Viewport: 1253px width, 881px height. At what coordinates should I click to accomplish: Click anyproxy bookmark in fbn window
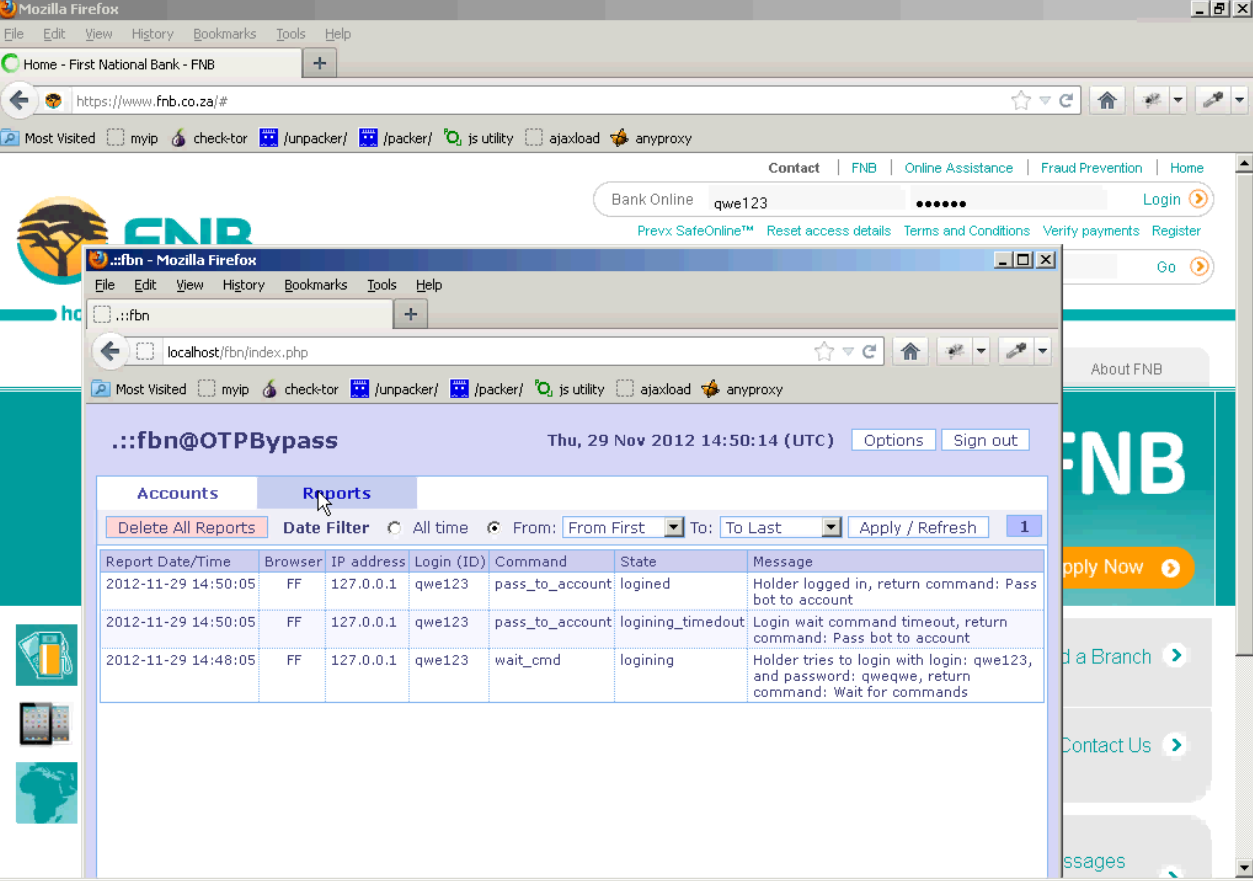coord(742,389)
